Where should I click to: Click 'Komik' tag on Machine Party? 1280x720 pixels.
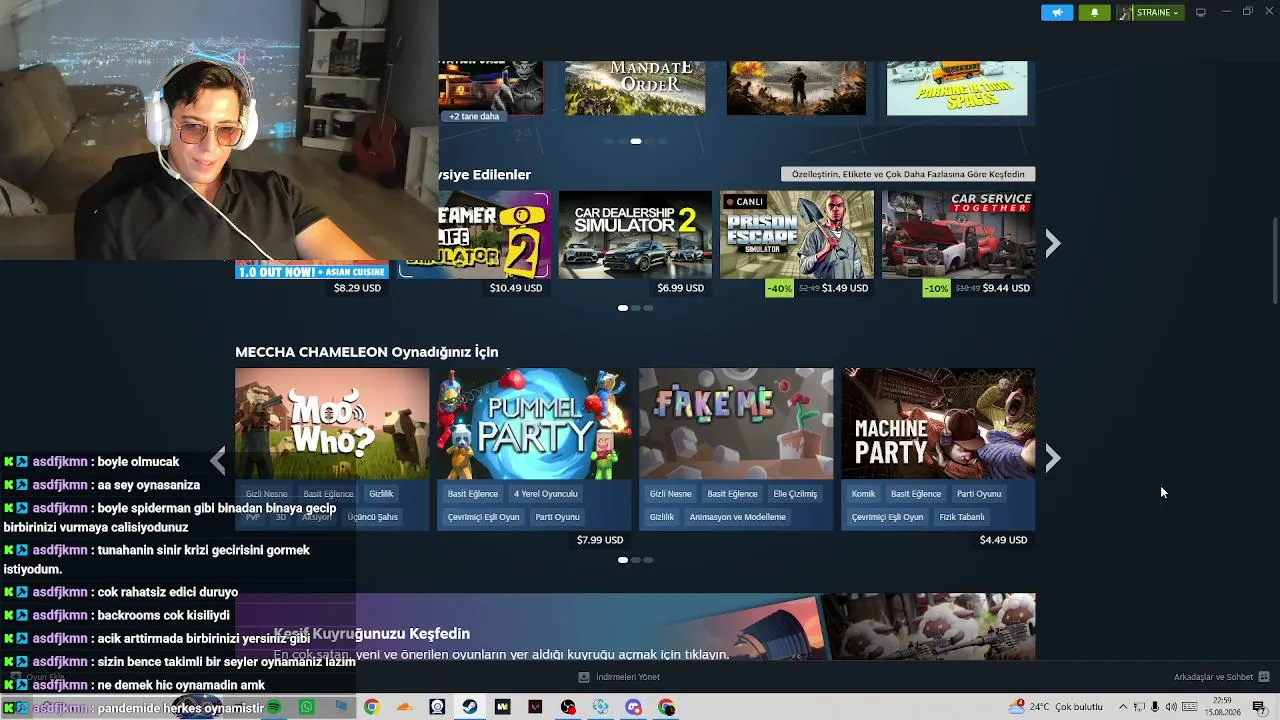tap(863, 494)
